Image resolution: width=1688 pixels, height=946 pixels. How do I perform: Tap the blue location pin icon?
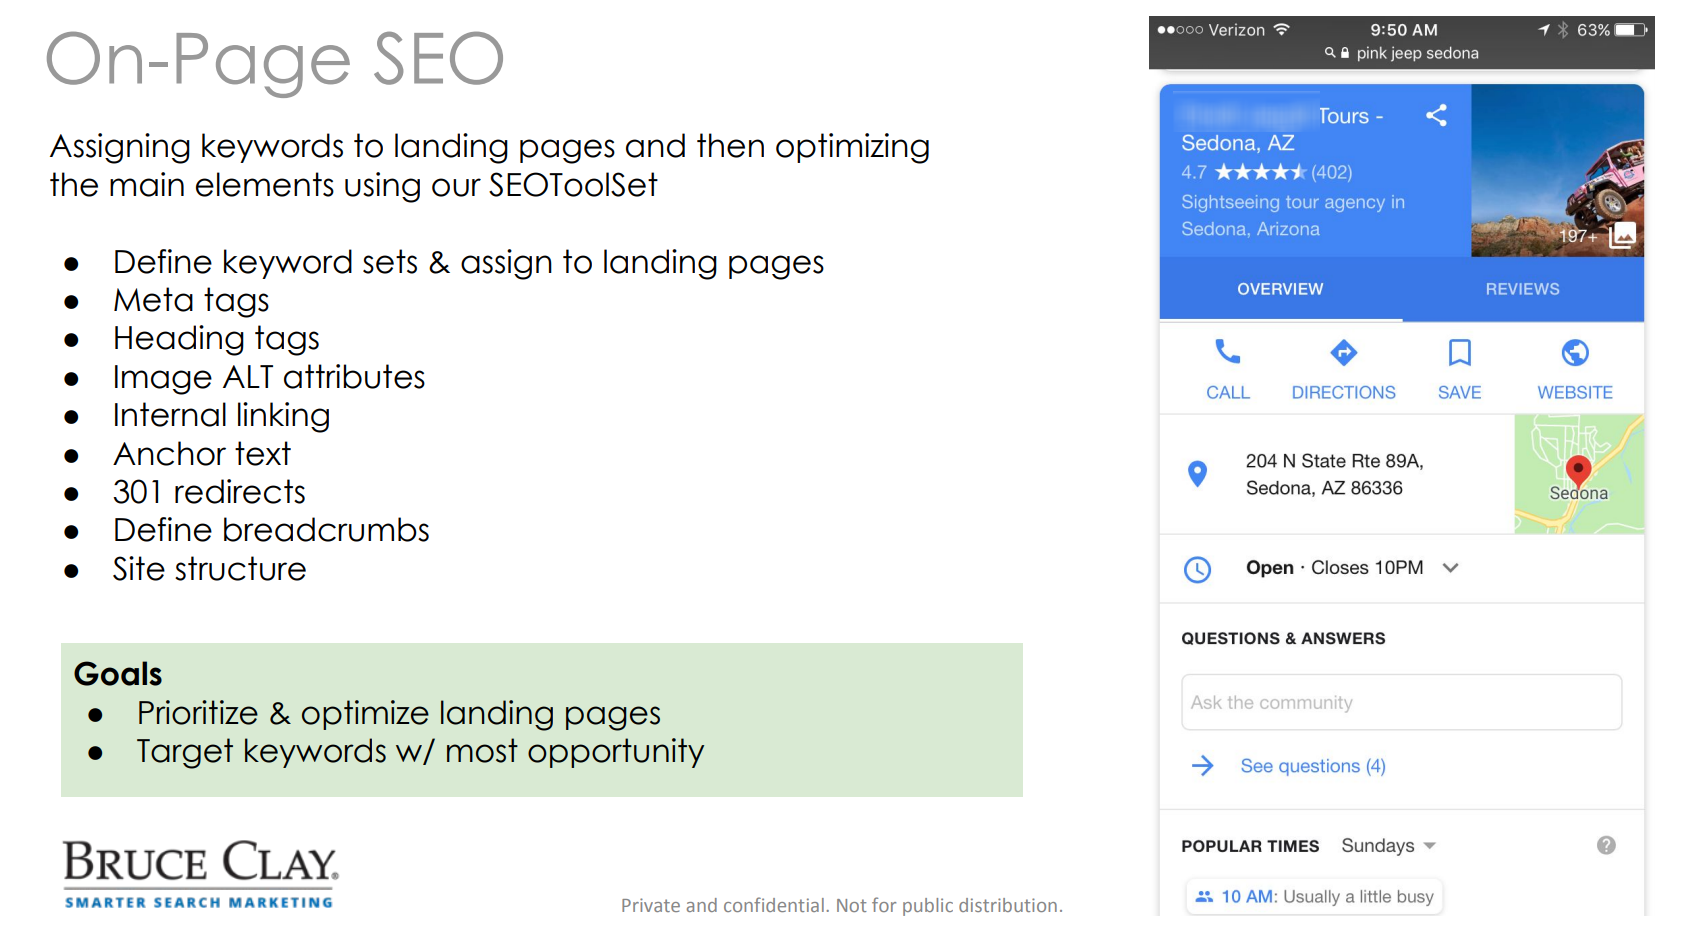[1197, 473]
